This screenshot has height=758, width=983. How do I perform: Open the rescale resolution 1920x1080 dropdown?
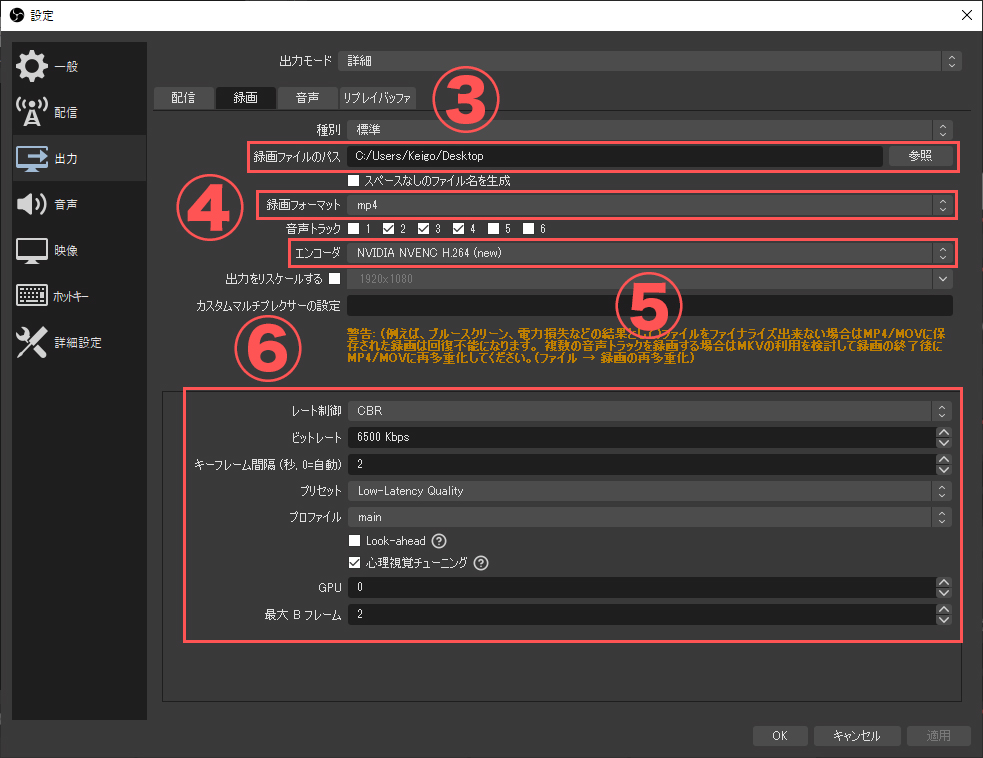650,279
